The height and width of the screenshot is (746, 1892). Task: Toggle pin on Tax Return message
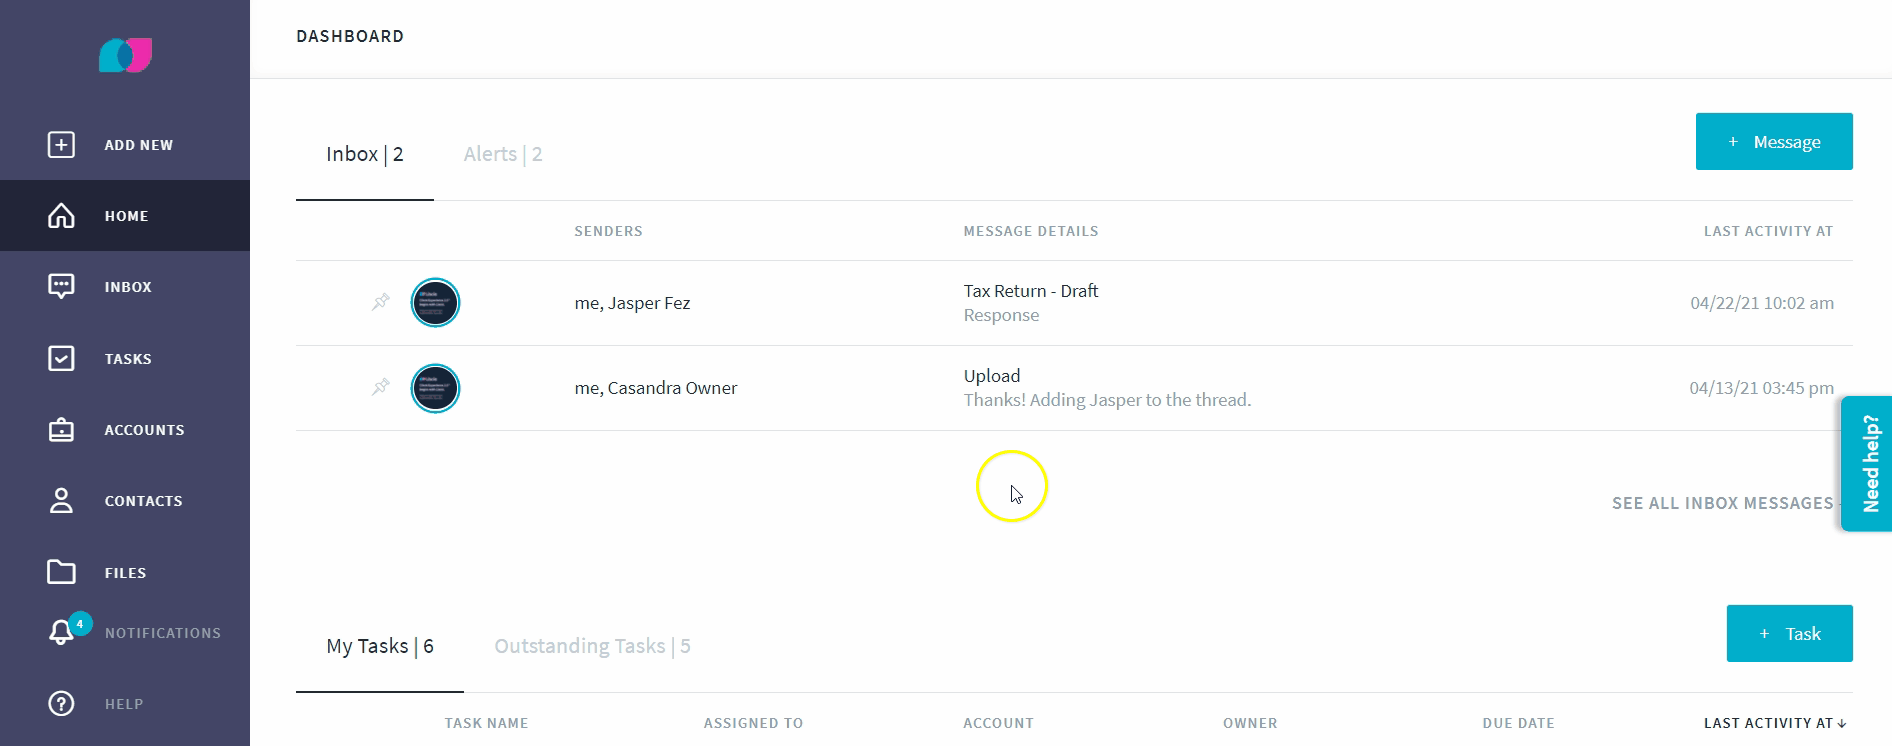pos(380,302)
